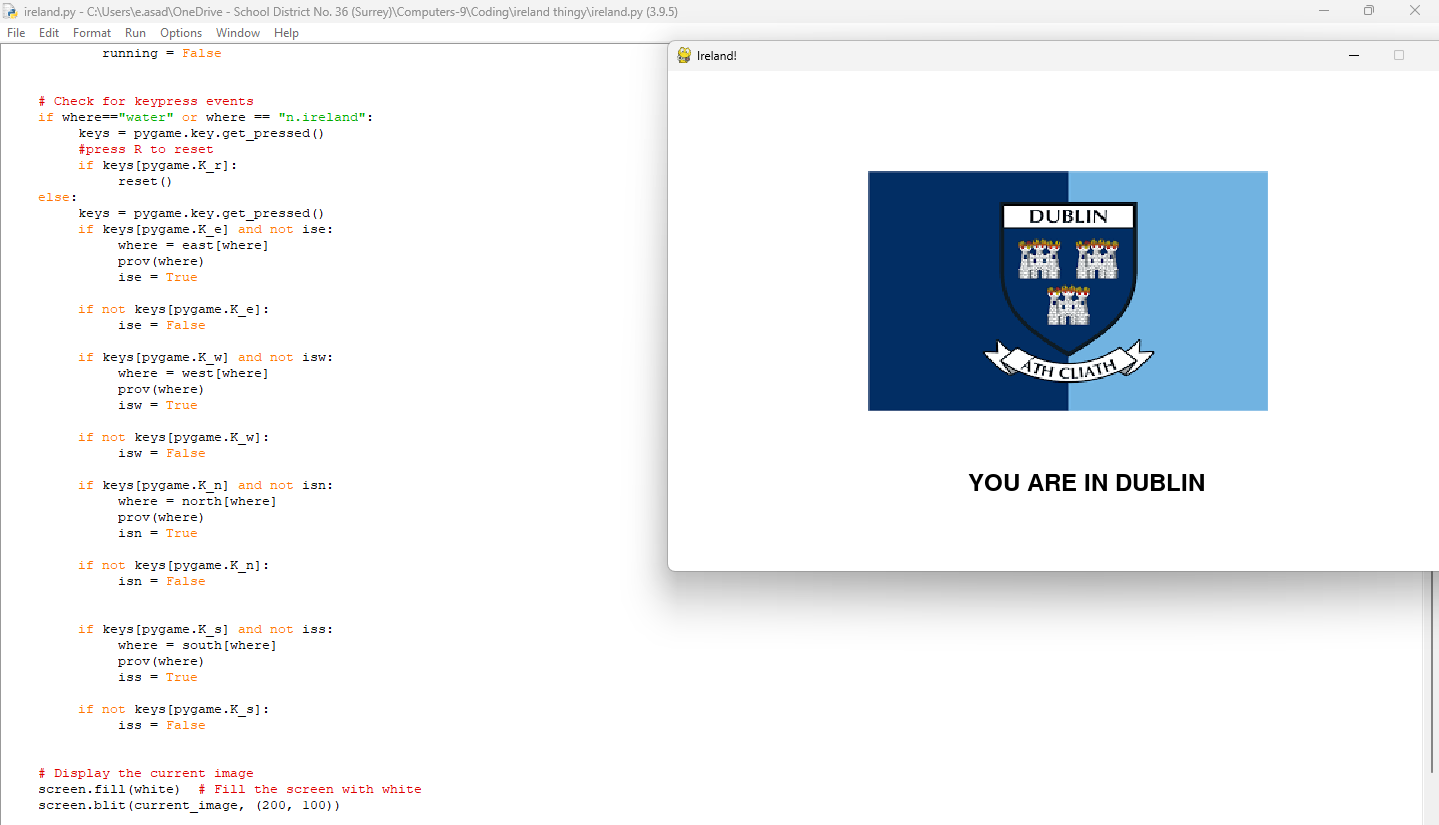Click 'if keys[pygame.K_s] and not iss:' line
Image resolution: width=1439 pixels, height=825 pixels.
[206, 629]
